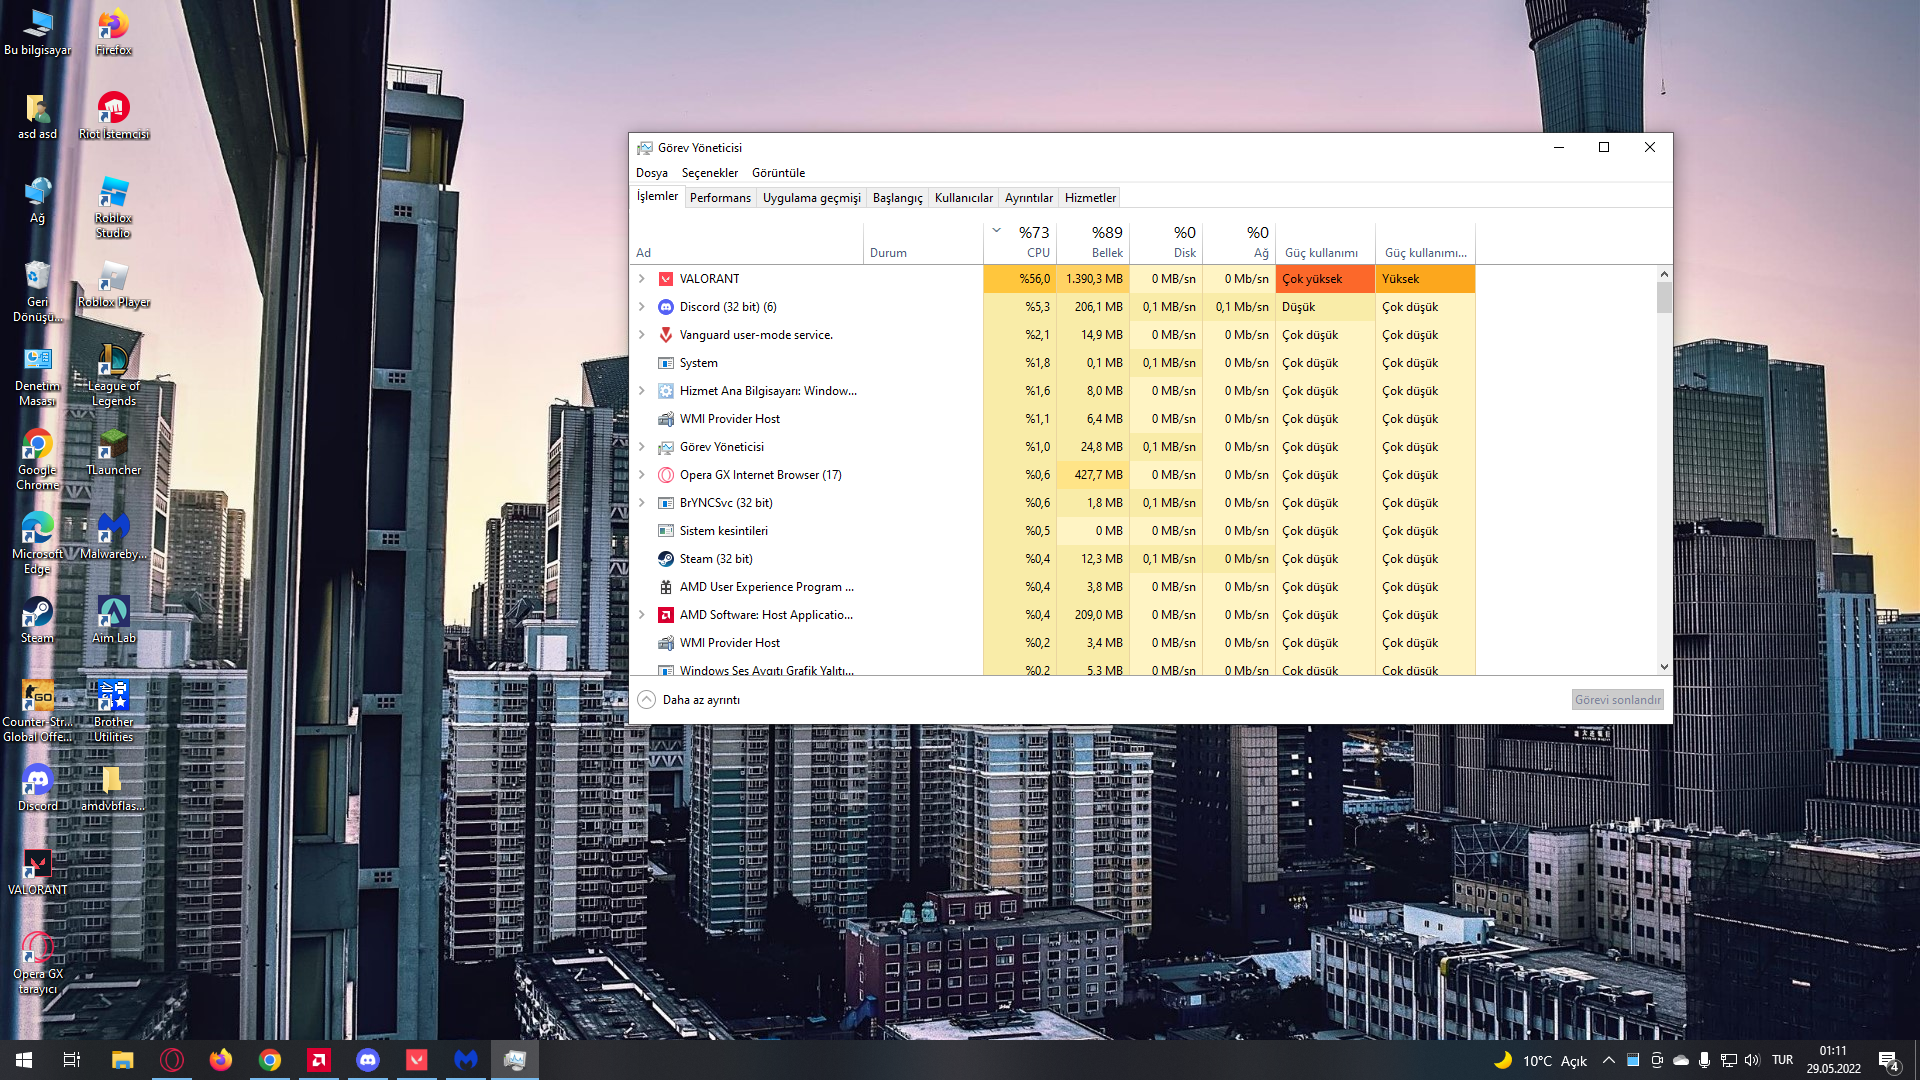Click the Discord process icon in list

(x=666, y=307)
